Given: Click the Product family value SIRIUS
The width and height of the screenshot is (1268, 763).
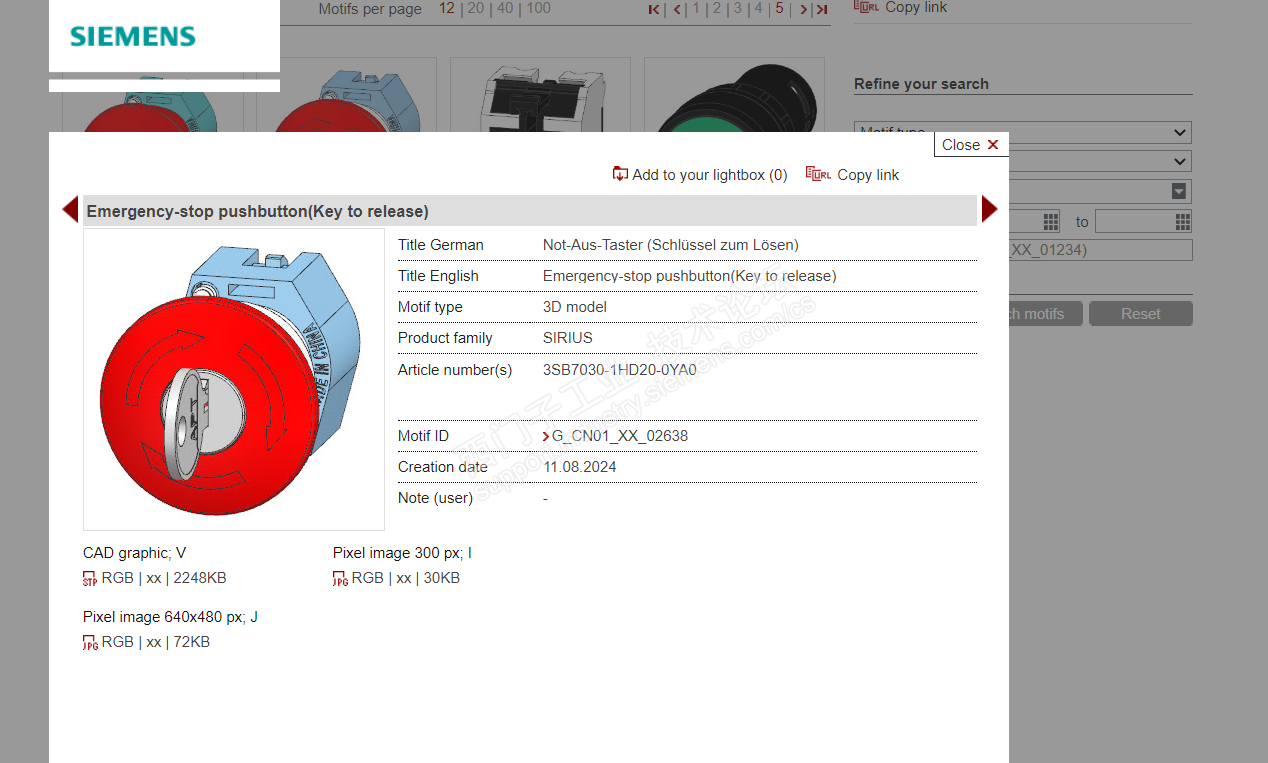Looking at the screenshot, I should click(x=567, y=338).
